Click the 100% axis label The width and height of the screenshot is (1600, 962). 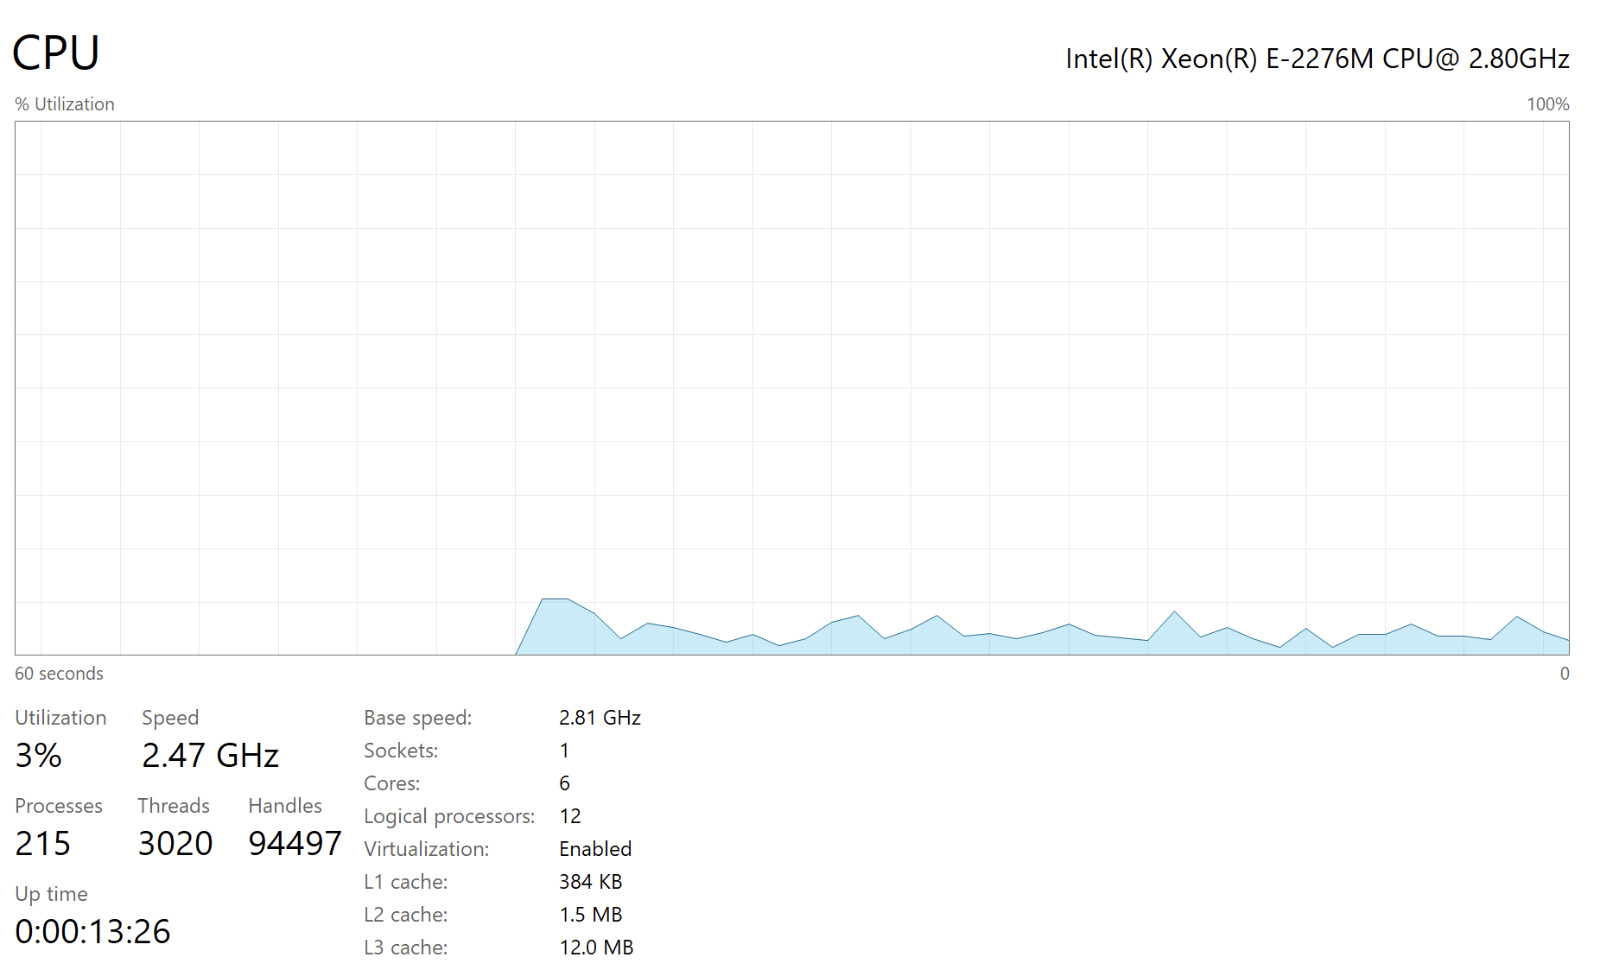[x=1548, y=104]
